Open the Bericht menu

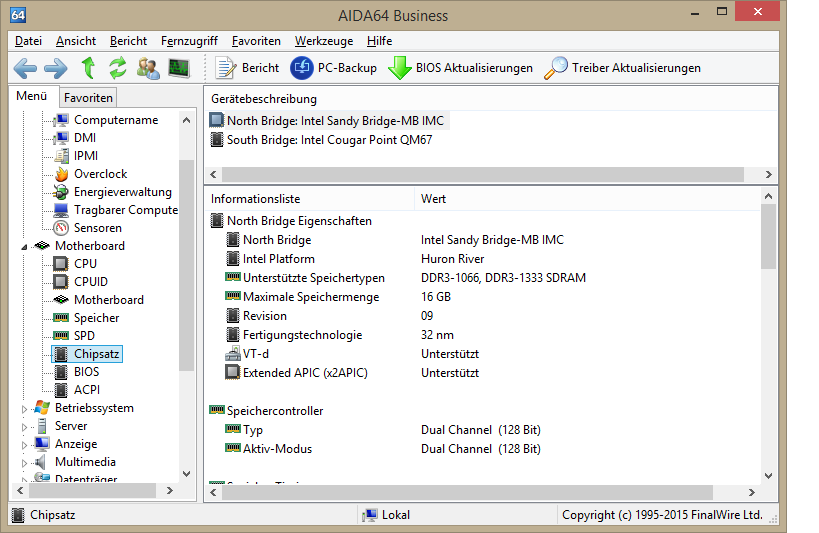click(128, 41)
